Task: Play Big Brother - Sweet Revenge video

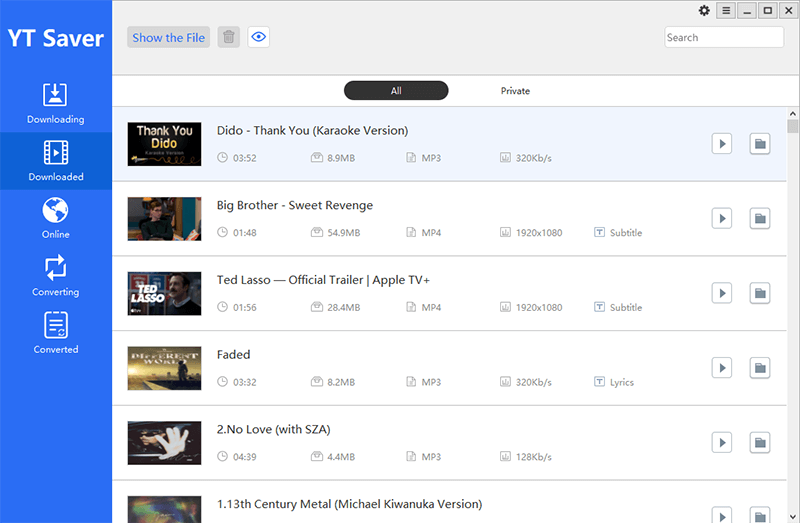Action: [x=722, y=218]
